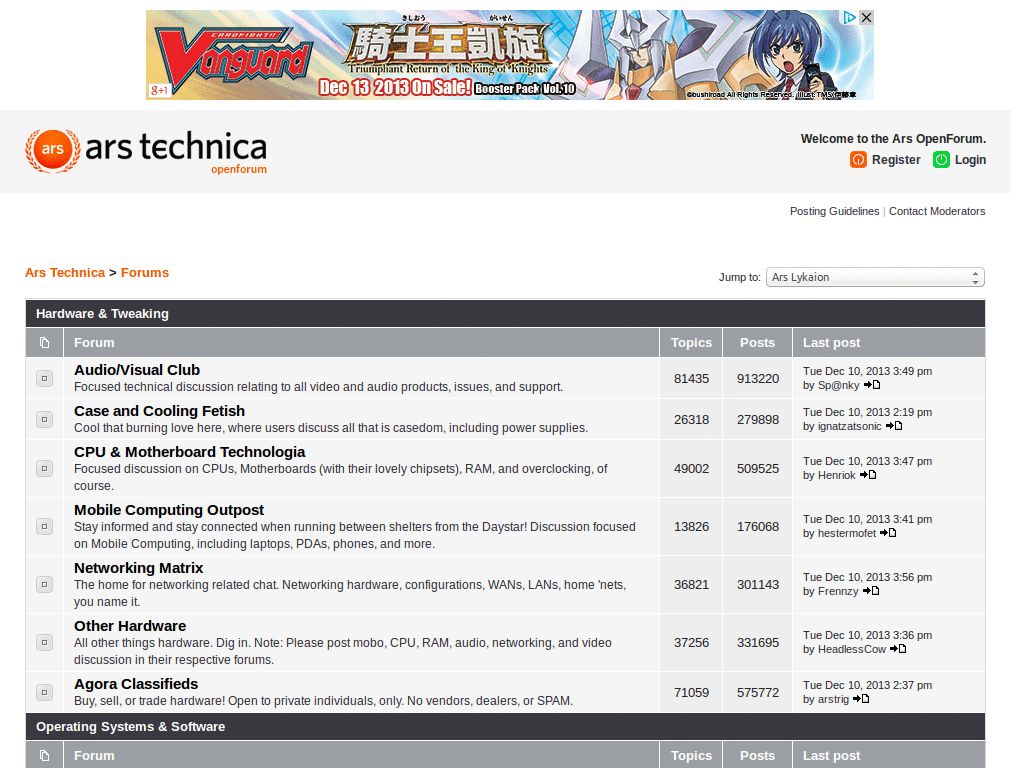View latest post by ignatzatsonic icon
Screen dimensions: 1024x768
[x=894, y=426]
